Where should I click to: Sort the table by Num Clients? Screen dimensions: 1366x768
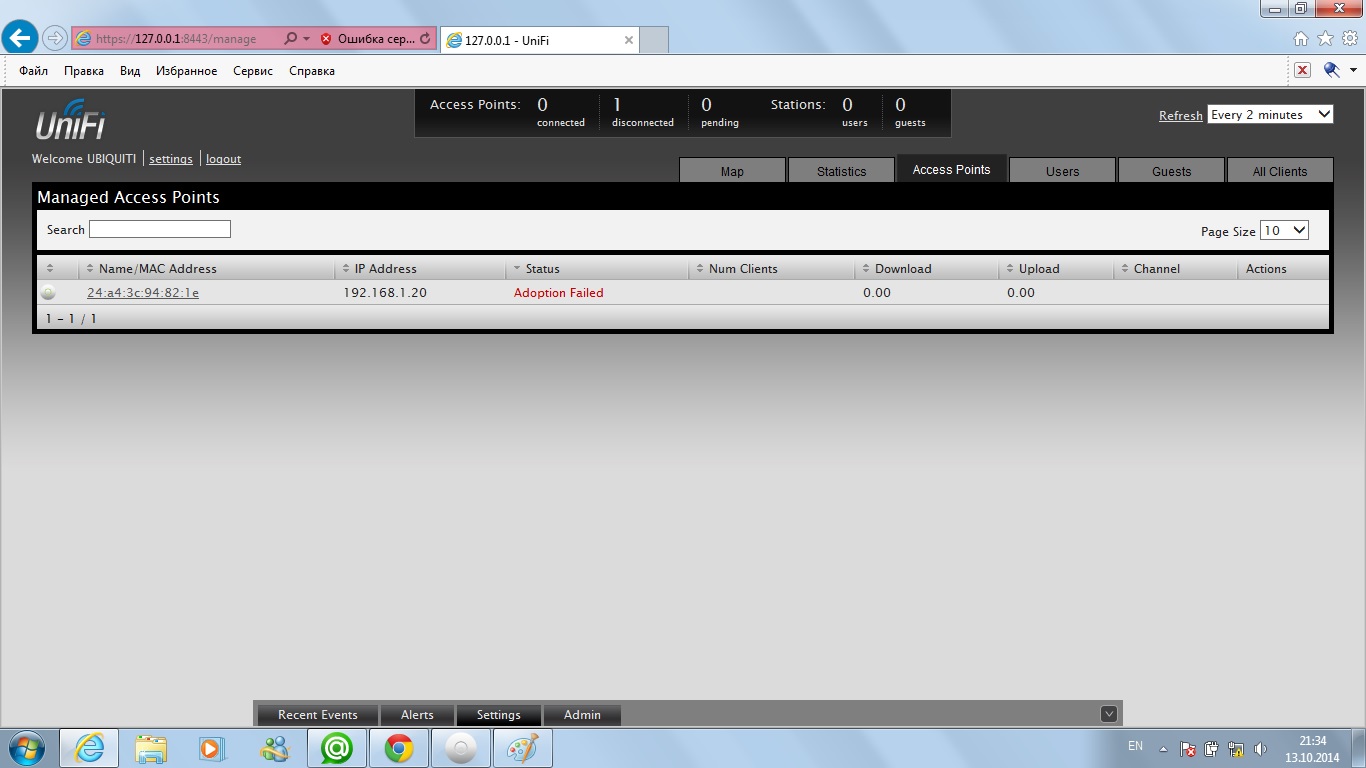pyautogui.click(x=742, y=269)
